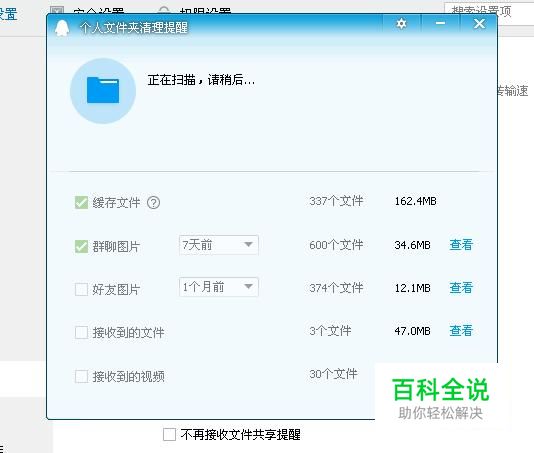534x453 pixels.
Task: Click the 337个文件 count text
Action: pos(336,201)
